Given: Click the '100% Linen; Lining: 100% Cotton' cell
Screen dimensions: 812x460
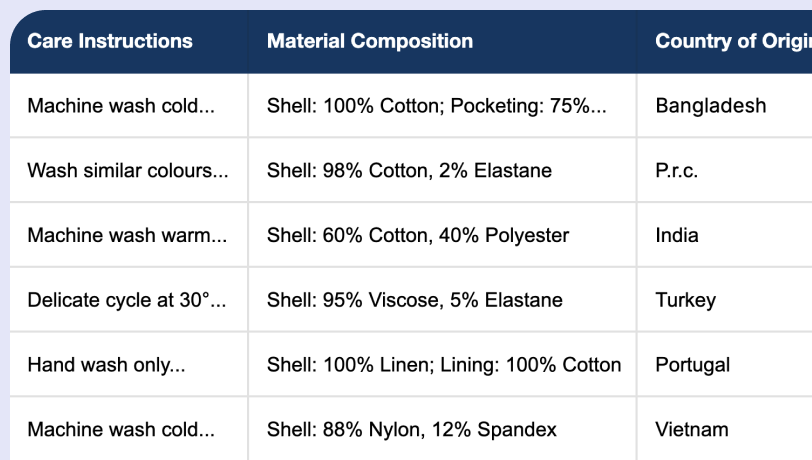Looking at the screenshot, I should [x=444, y=365].
